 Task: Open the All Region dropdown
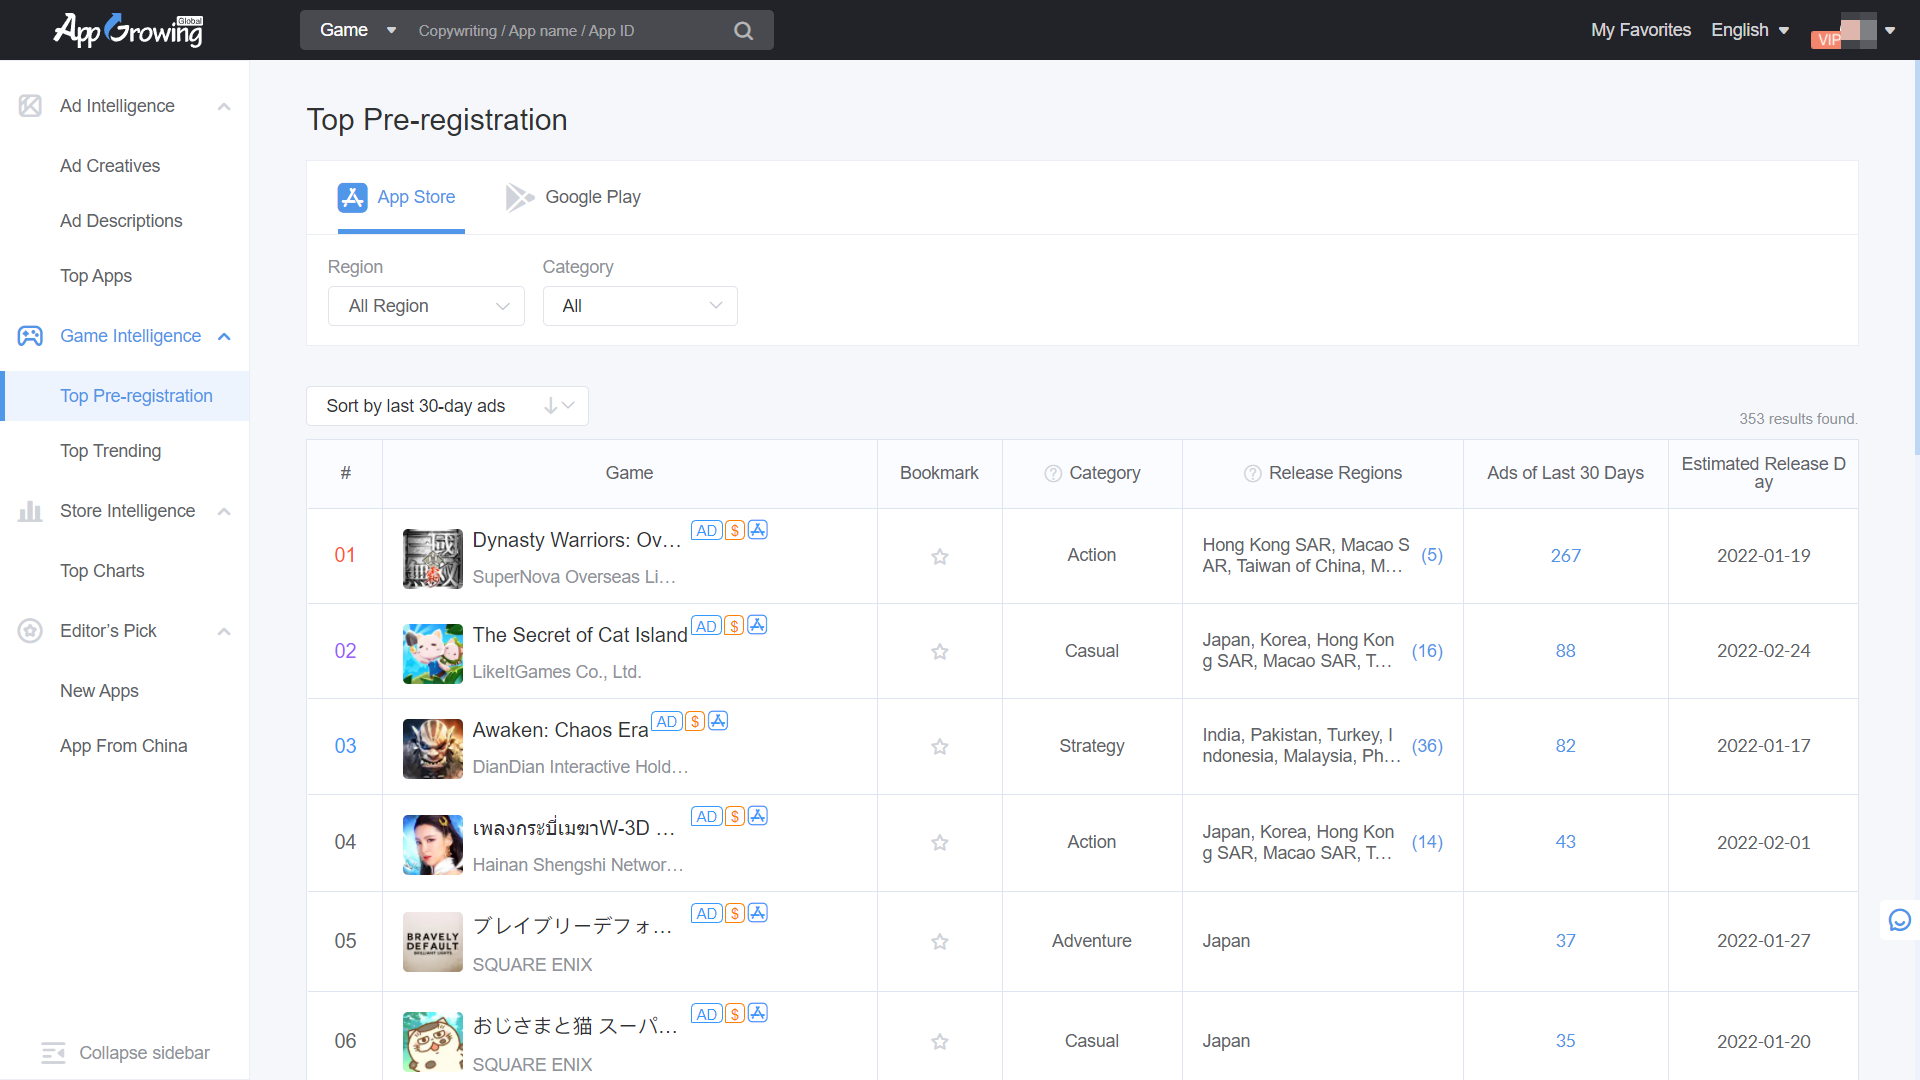(426, 306)
